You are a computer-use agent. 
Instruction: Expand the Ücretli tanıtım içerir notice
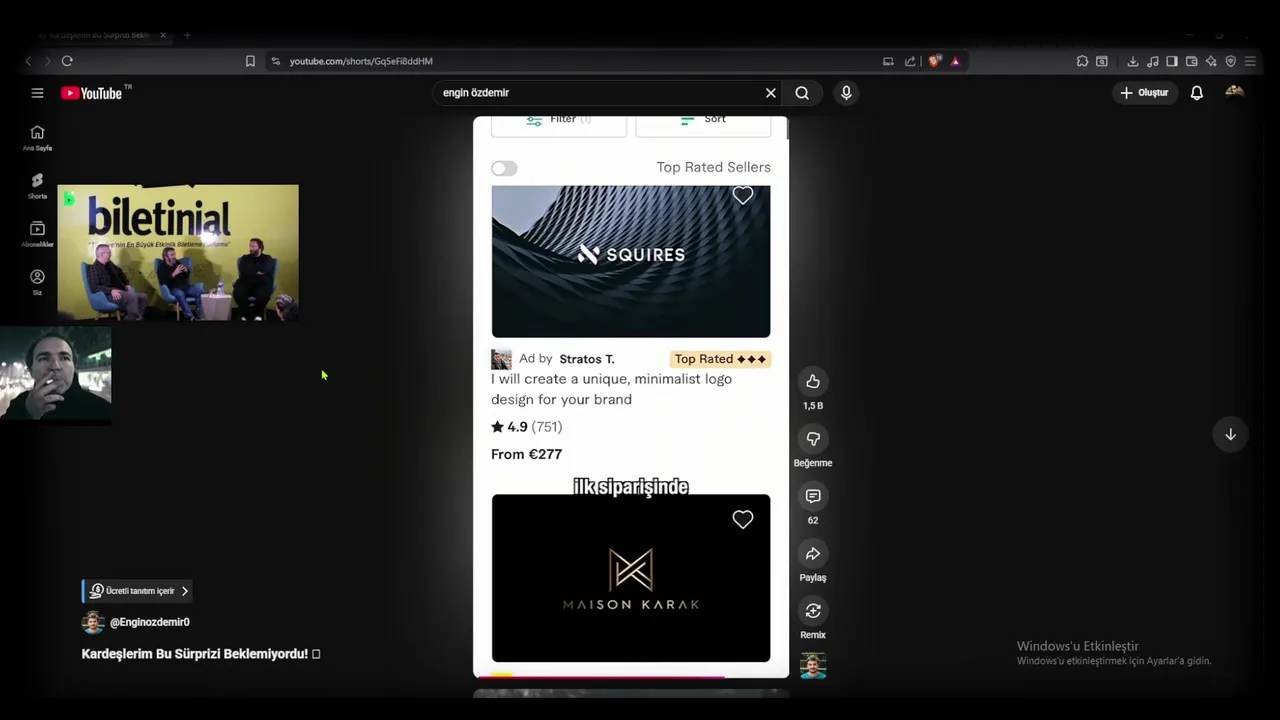click(138, 591)
